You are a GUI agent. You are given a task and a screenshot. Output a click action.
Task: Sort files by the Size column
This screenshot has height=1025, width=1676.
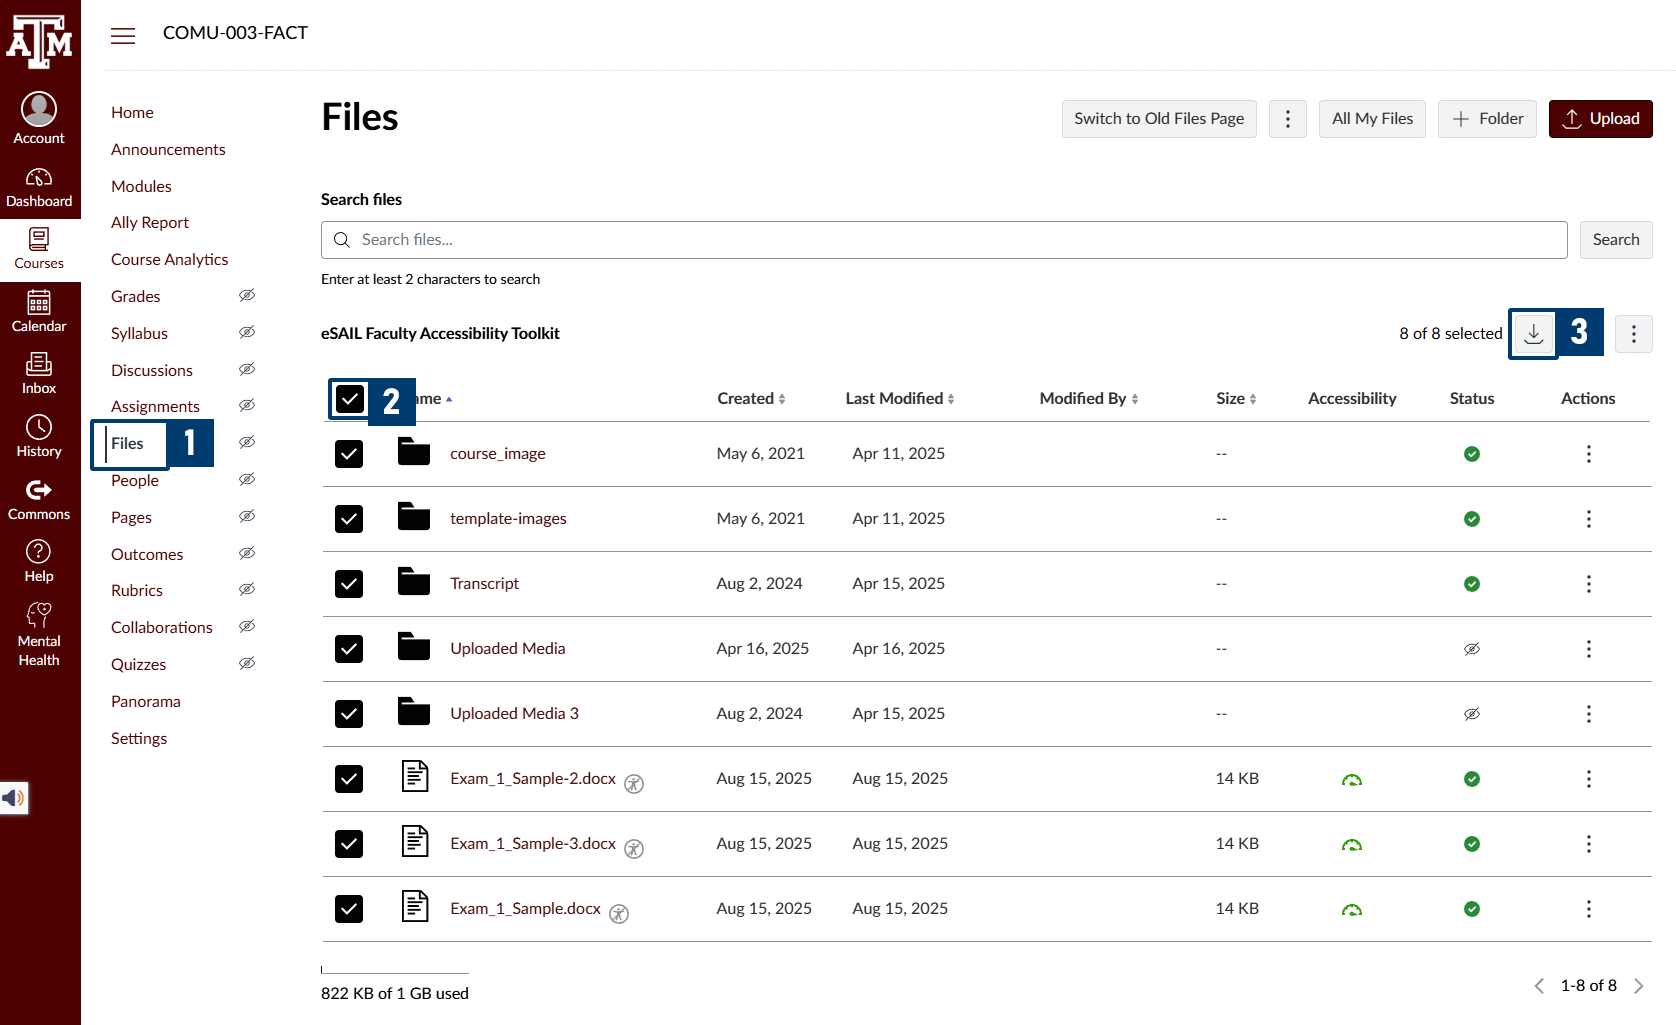(x=1236, y=398)
